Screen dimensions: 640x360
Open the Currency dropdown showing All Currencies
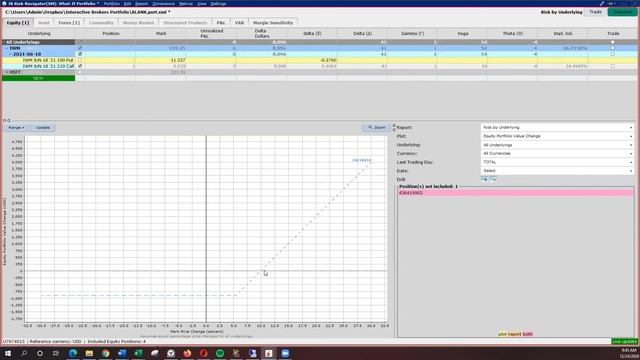[x=557, y=153]
